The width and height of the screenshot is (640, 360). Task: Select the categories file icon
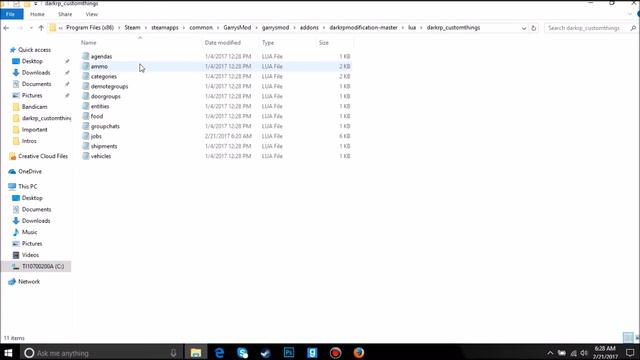click(x=85, y=76)
